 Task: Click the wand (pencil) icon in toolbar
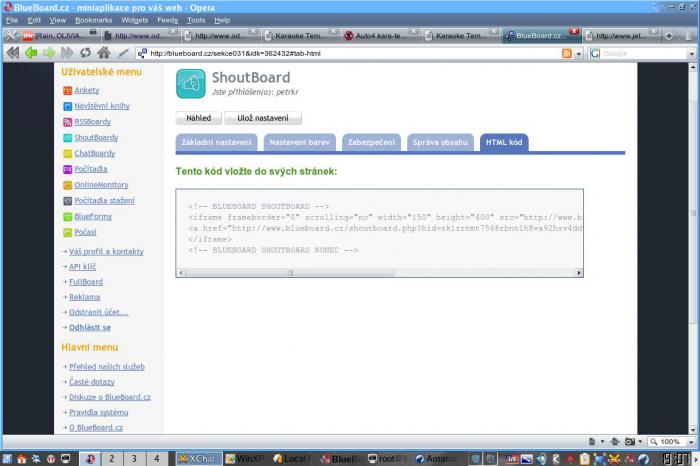pos(123,53)
